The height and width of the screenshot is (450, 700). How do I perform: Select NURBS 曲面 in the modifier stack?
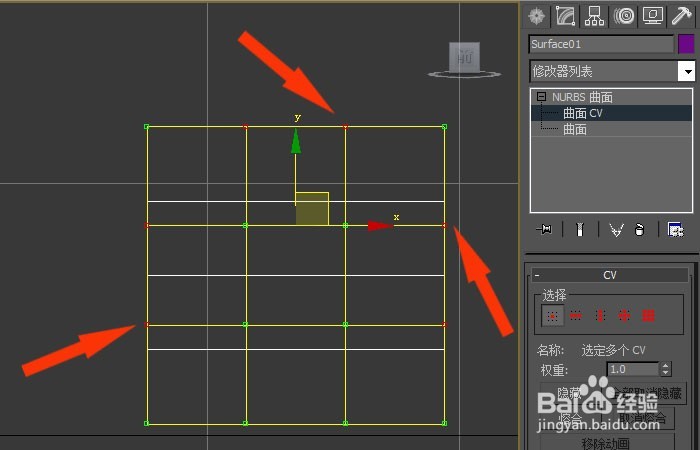582,97
